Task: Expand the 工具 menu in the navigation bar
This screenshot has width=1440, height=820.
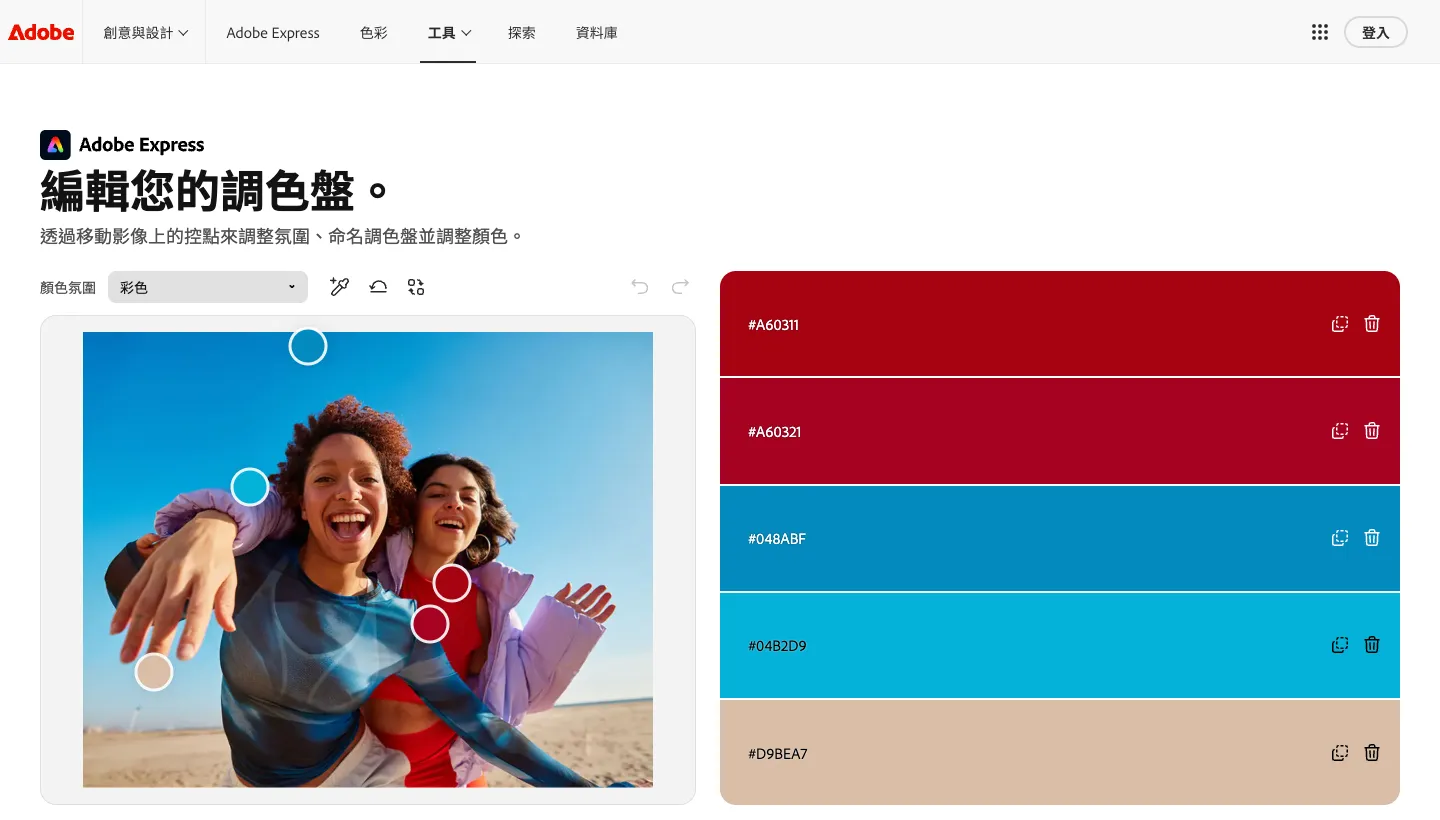Action: click(449, 32)
